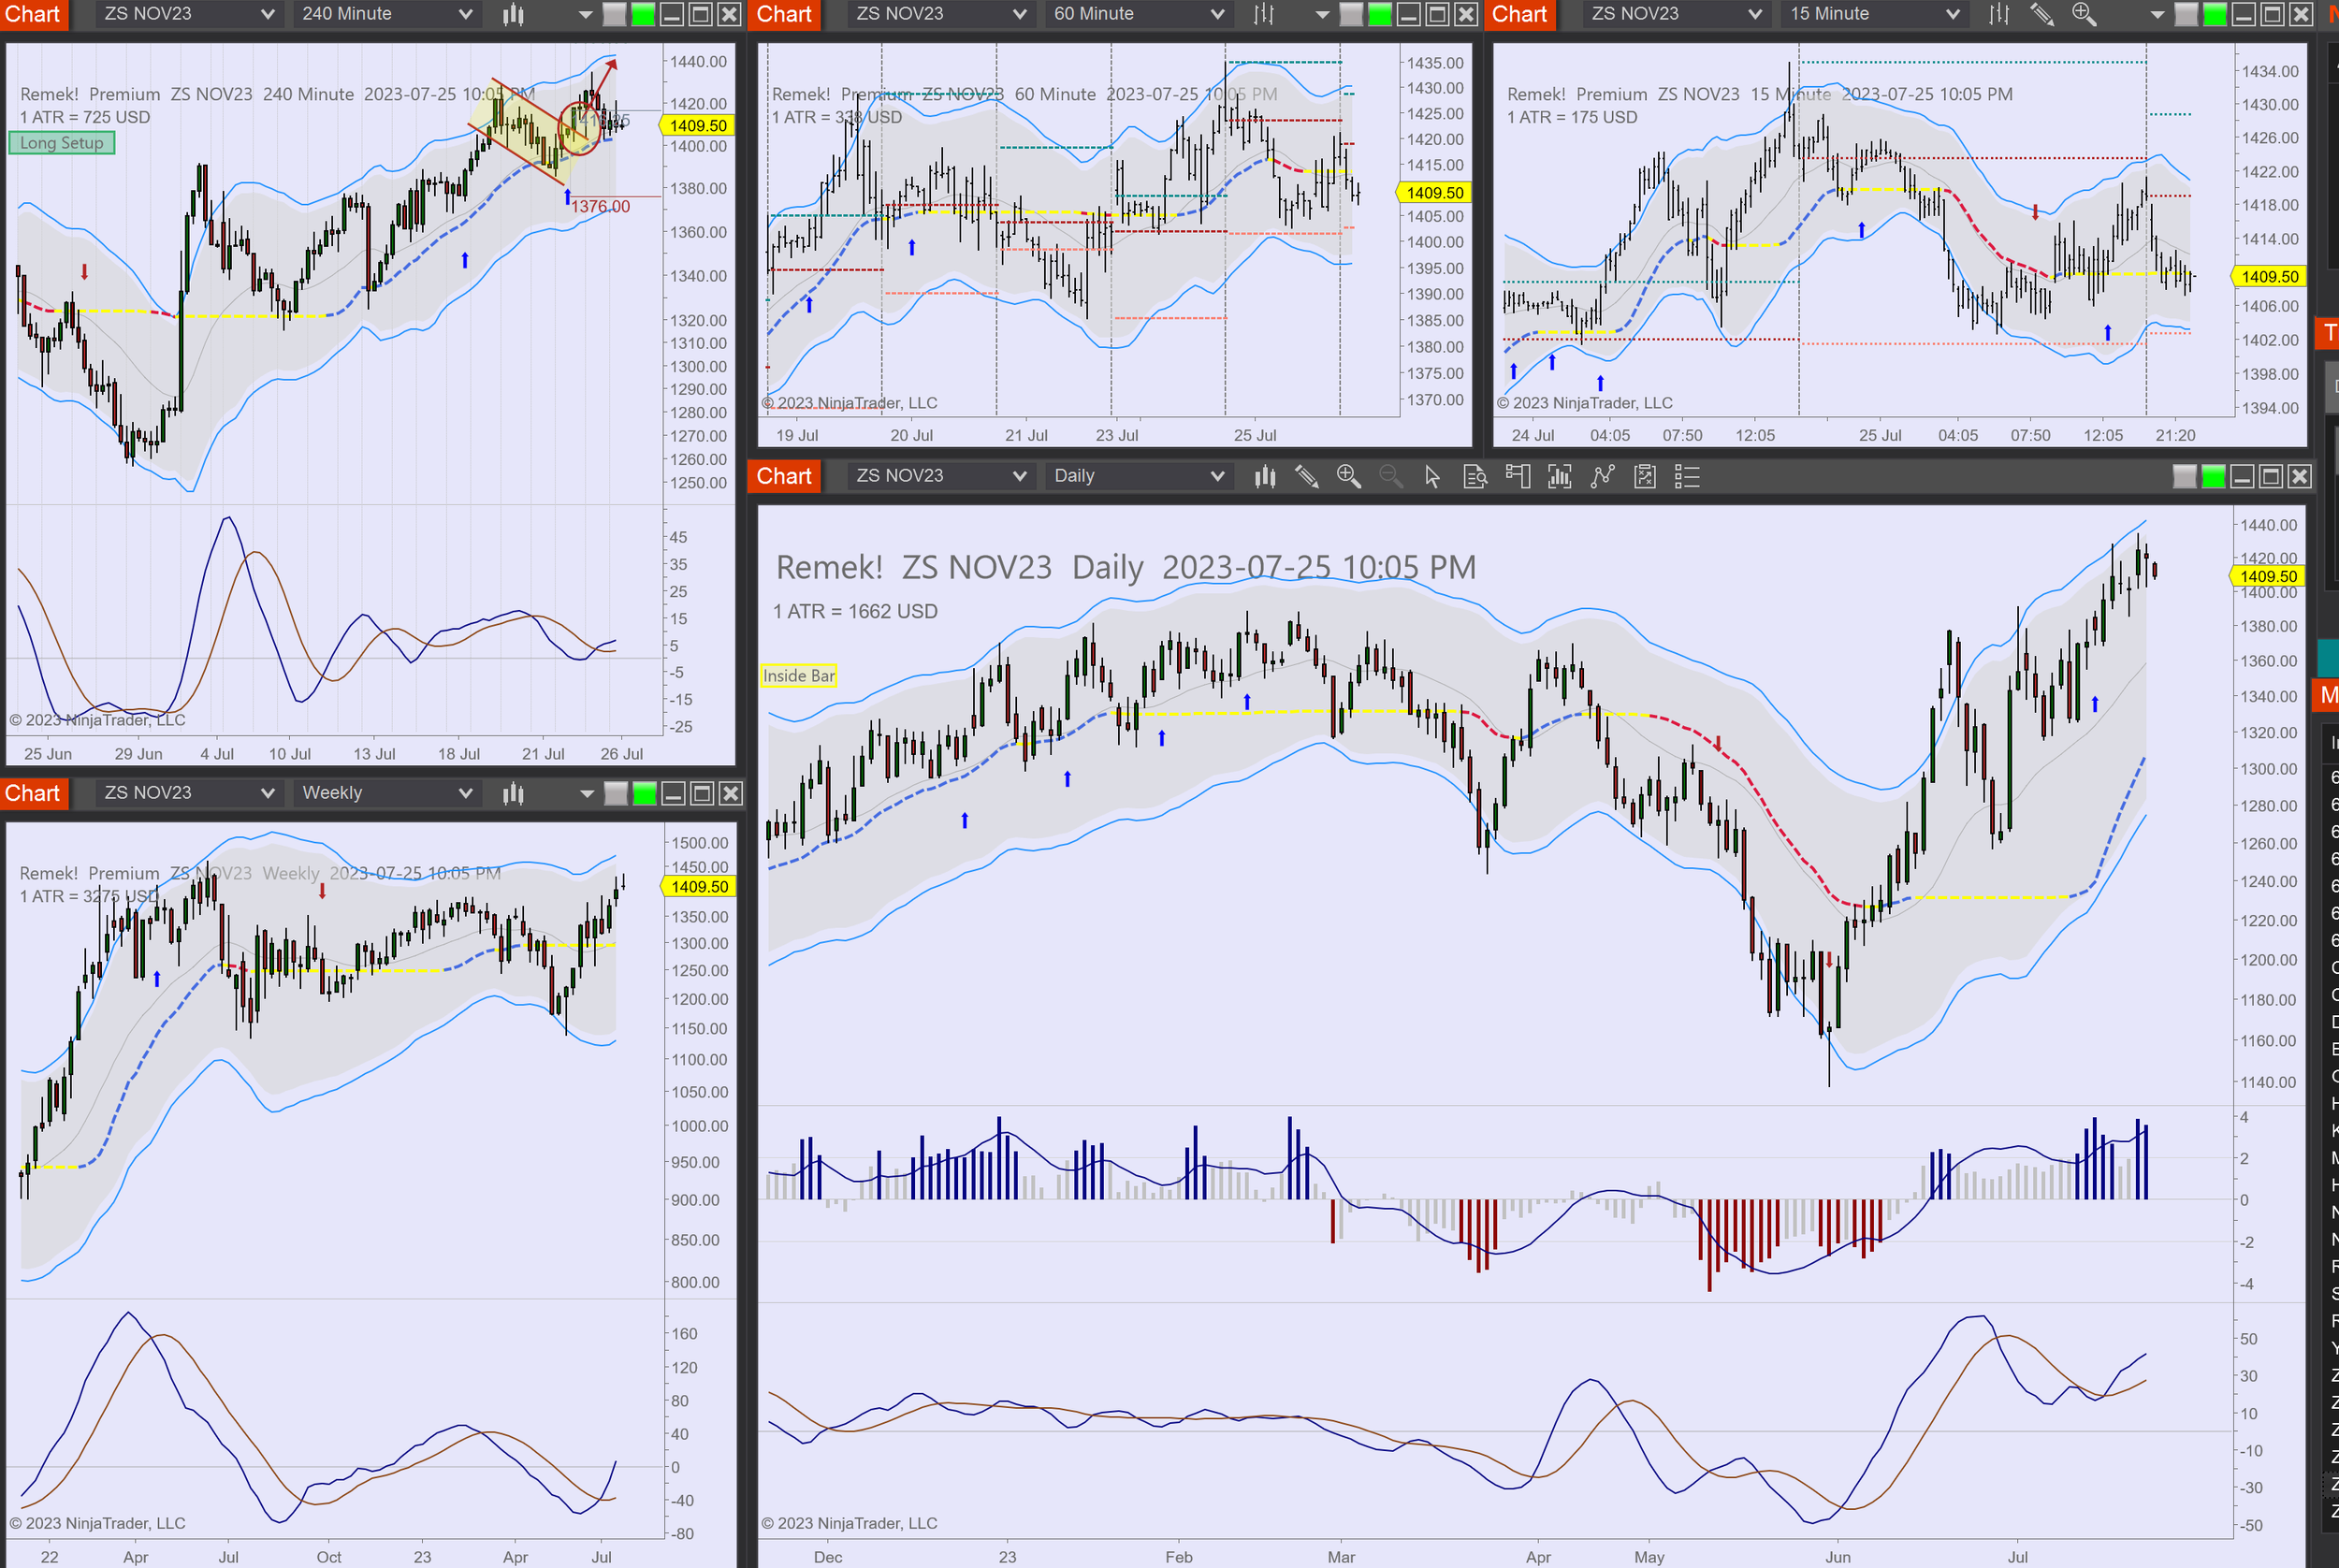Activate zoom in magnifier on Daily chart

pyautogui.click(x=1349, y=476)
